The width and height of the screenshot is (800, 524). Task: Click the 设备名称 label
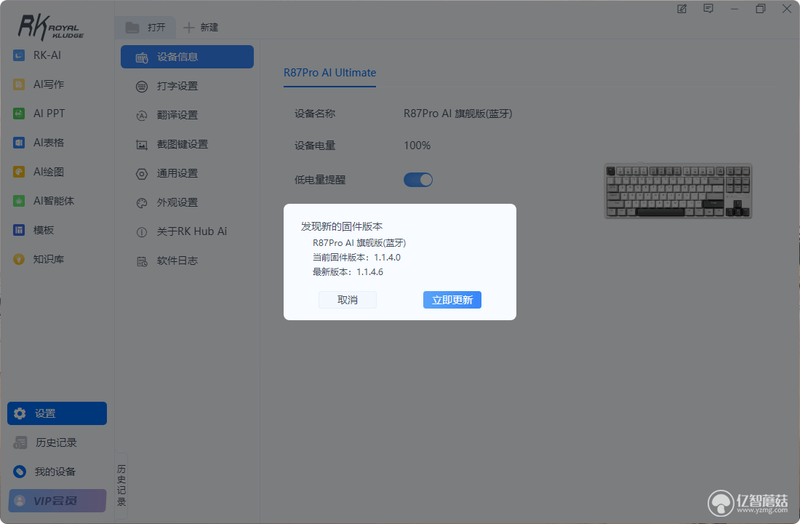315,114
